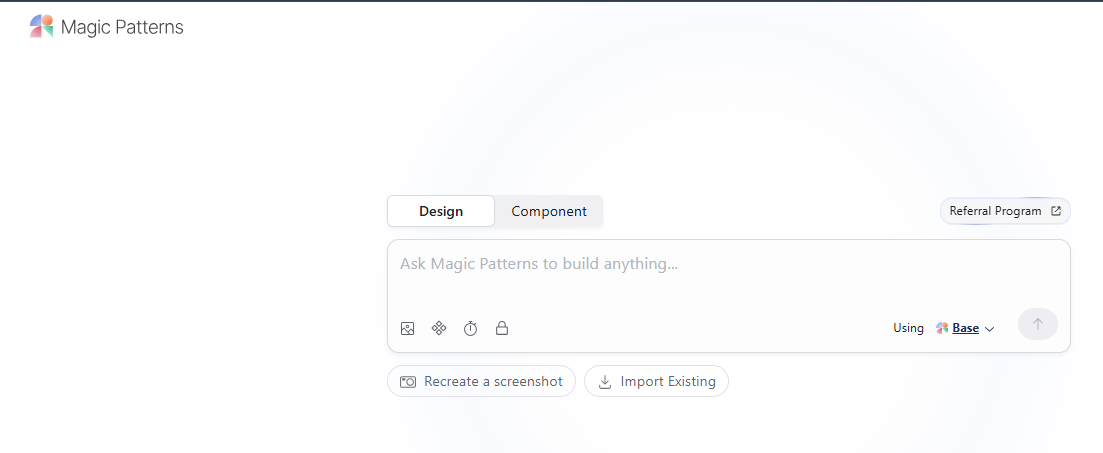Click the colorful Base preset logo
The width and height of the screenshot is (1103, 453).
pos(942,328)
